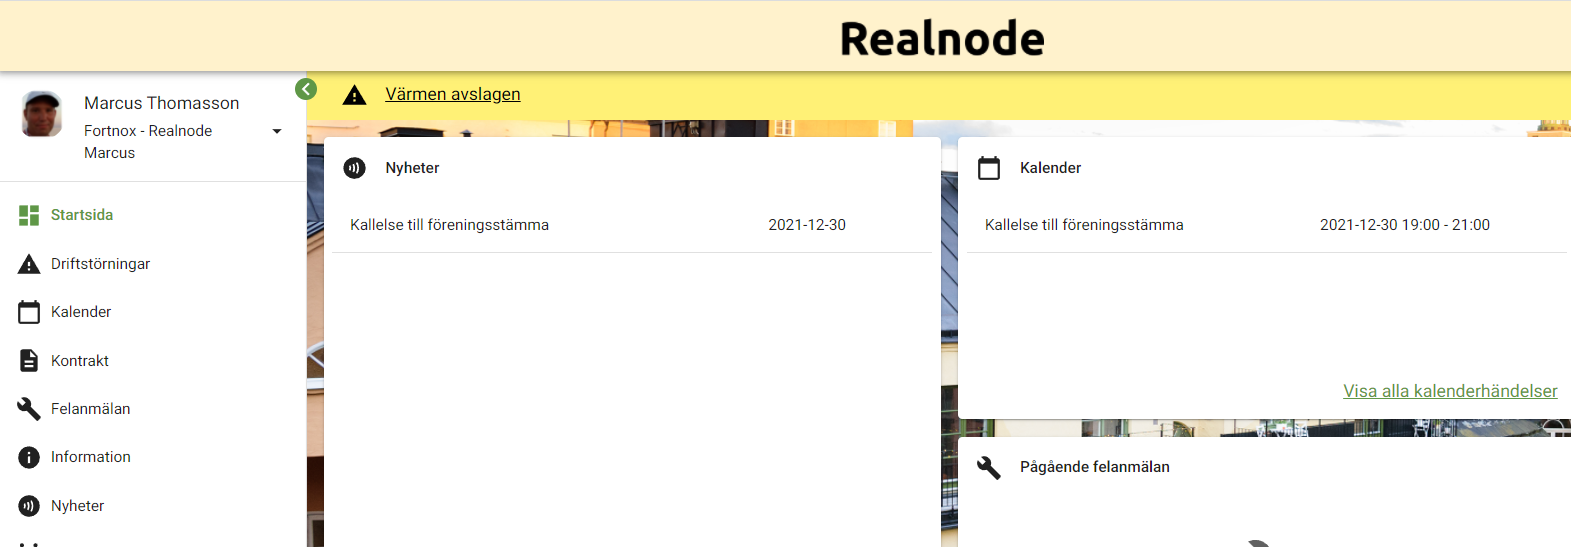Click the Marcus Thomasson user name

(x=162, y=103)
